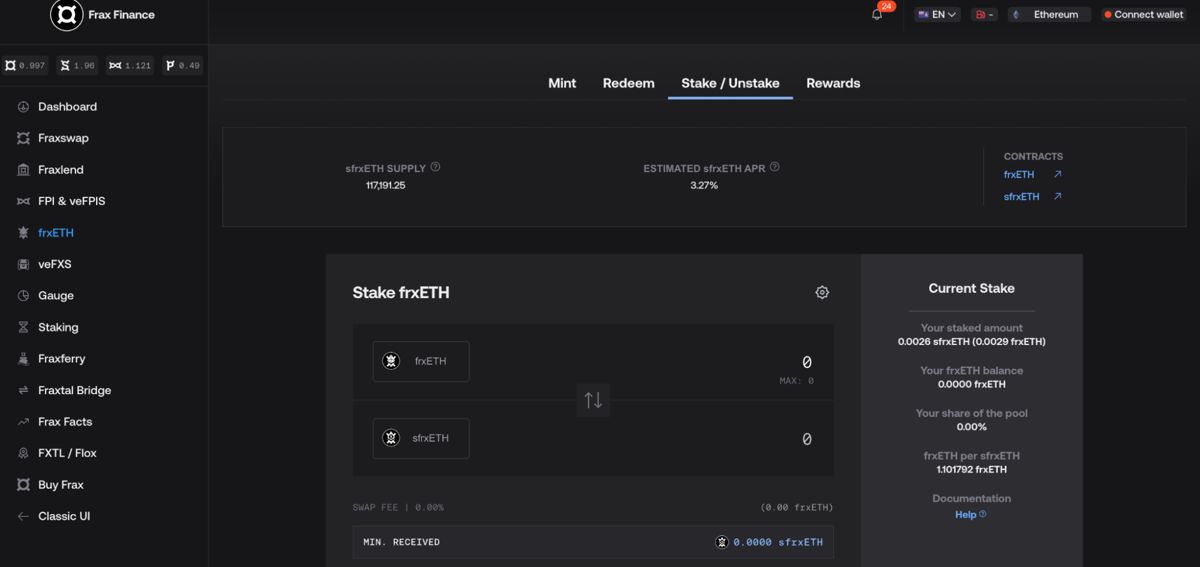Click the supply value 117,191.25

click(x=386, y=185)
